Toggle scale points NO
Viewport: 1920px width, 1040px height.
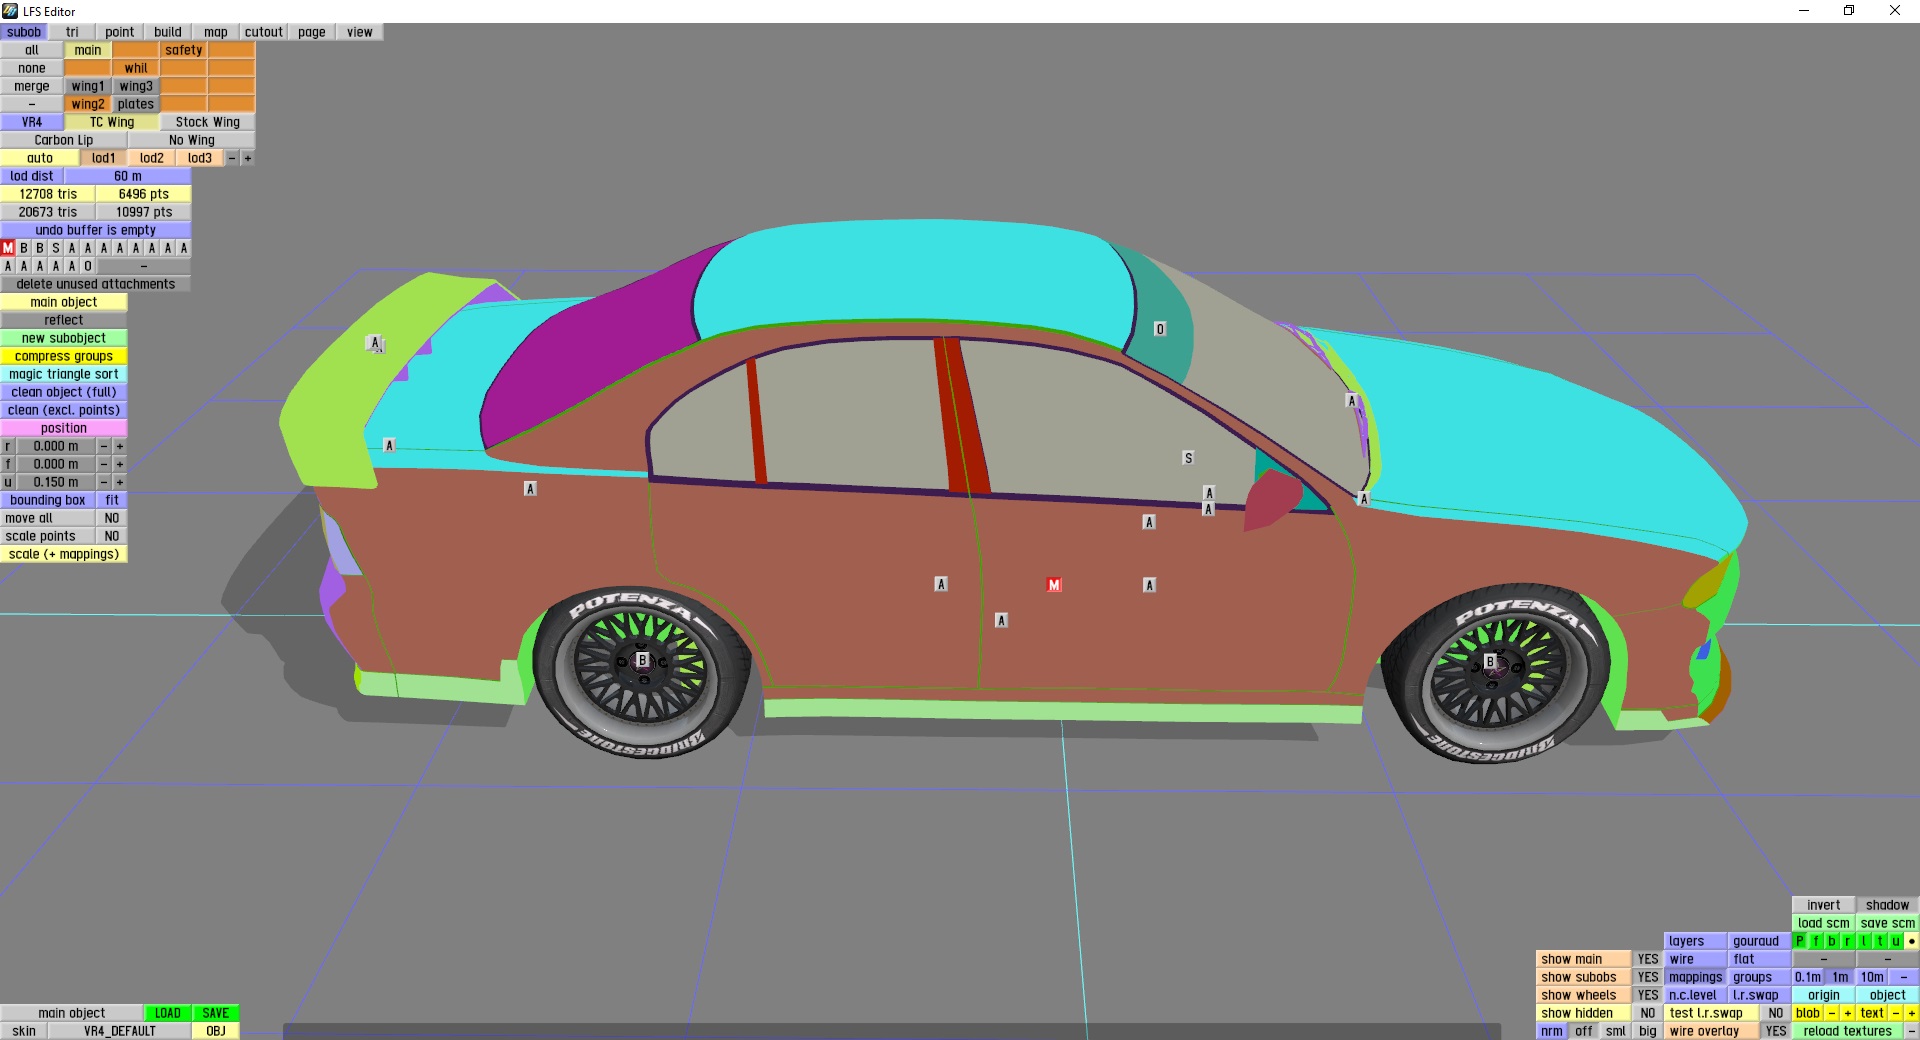pos(112,536)
